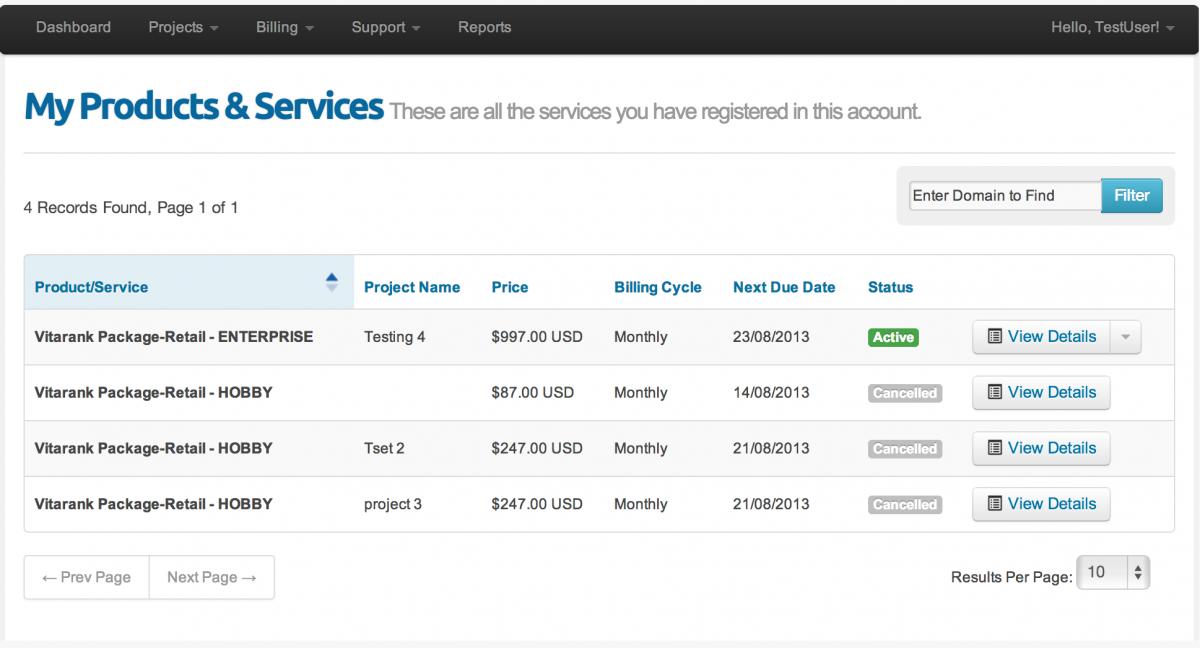
Task: Toggle the Product/Service sort arrow icon
Action: pyautogui.click(x=332, y=283)
